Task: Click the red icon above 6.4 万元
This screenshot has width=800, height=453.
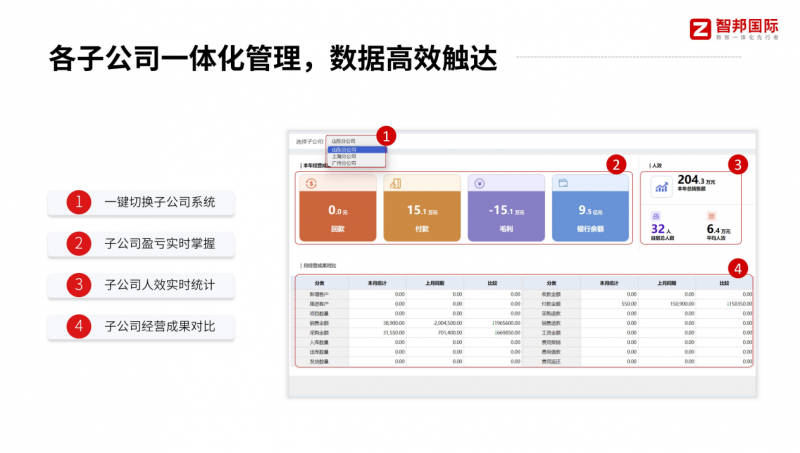Action: 711,215
